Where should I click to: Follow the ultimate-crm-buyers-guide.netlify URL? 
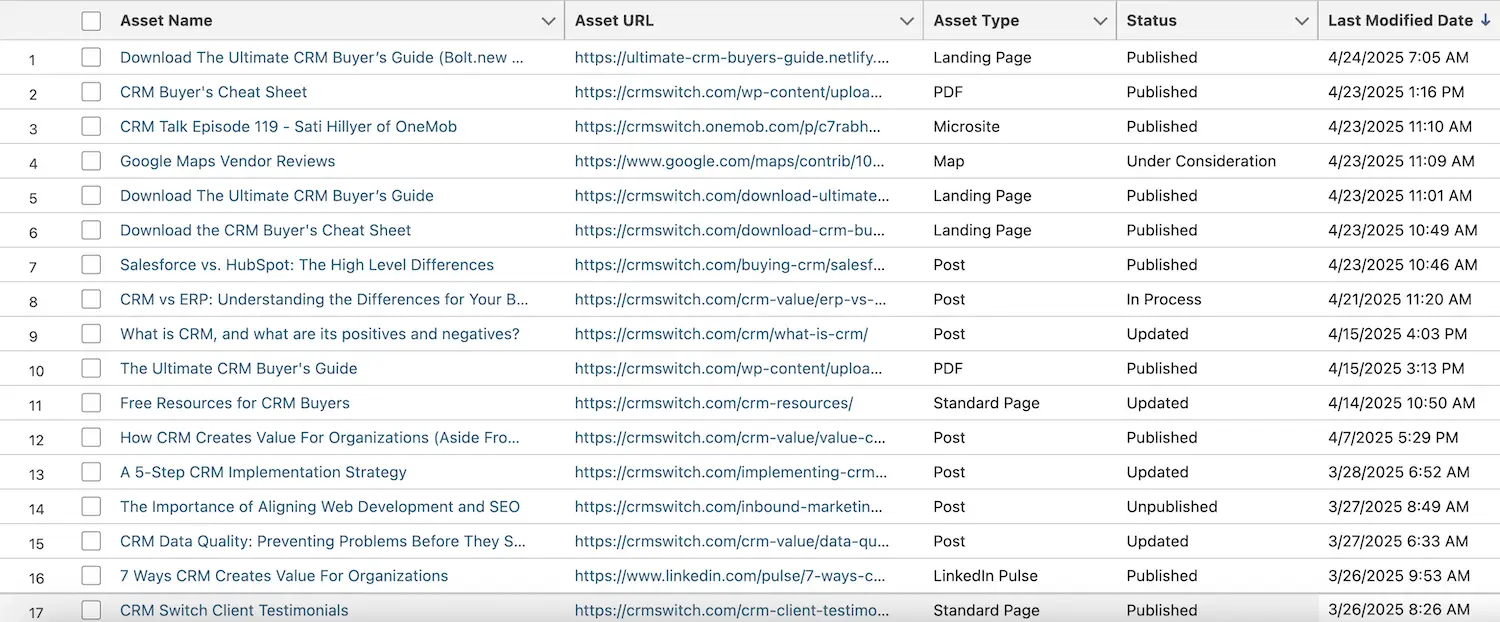tap(732, 58)
